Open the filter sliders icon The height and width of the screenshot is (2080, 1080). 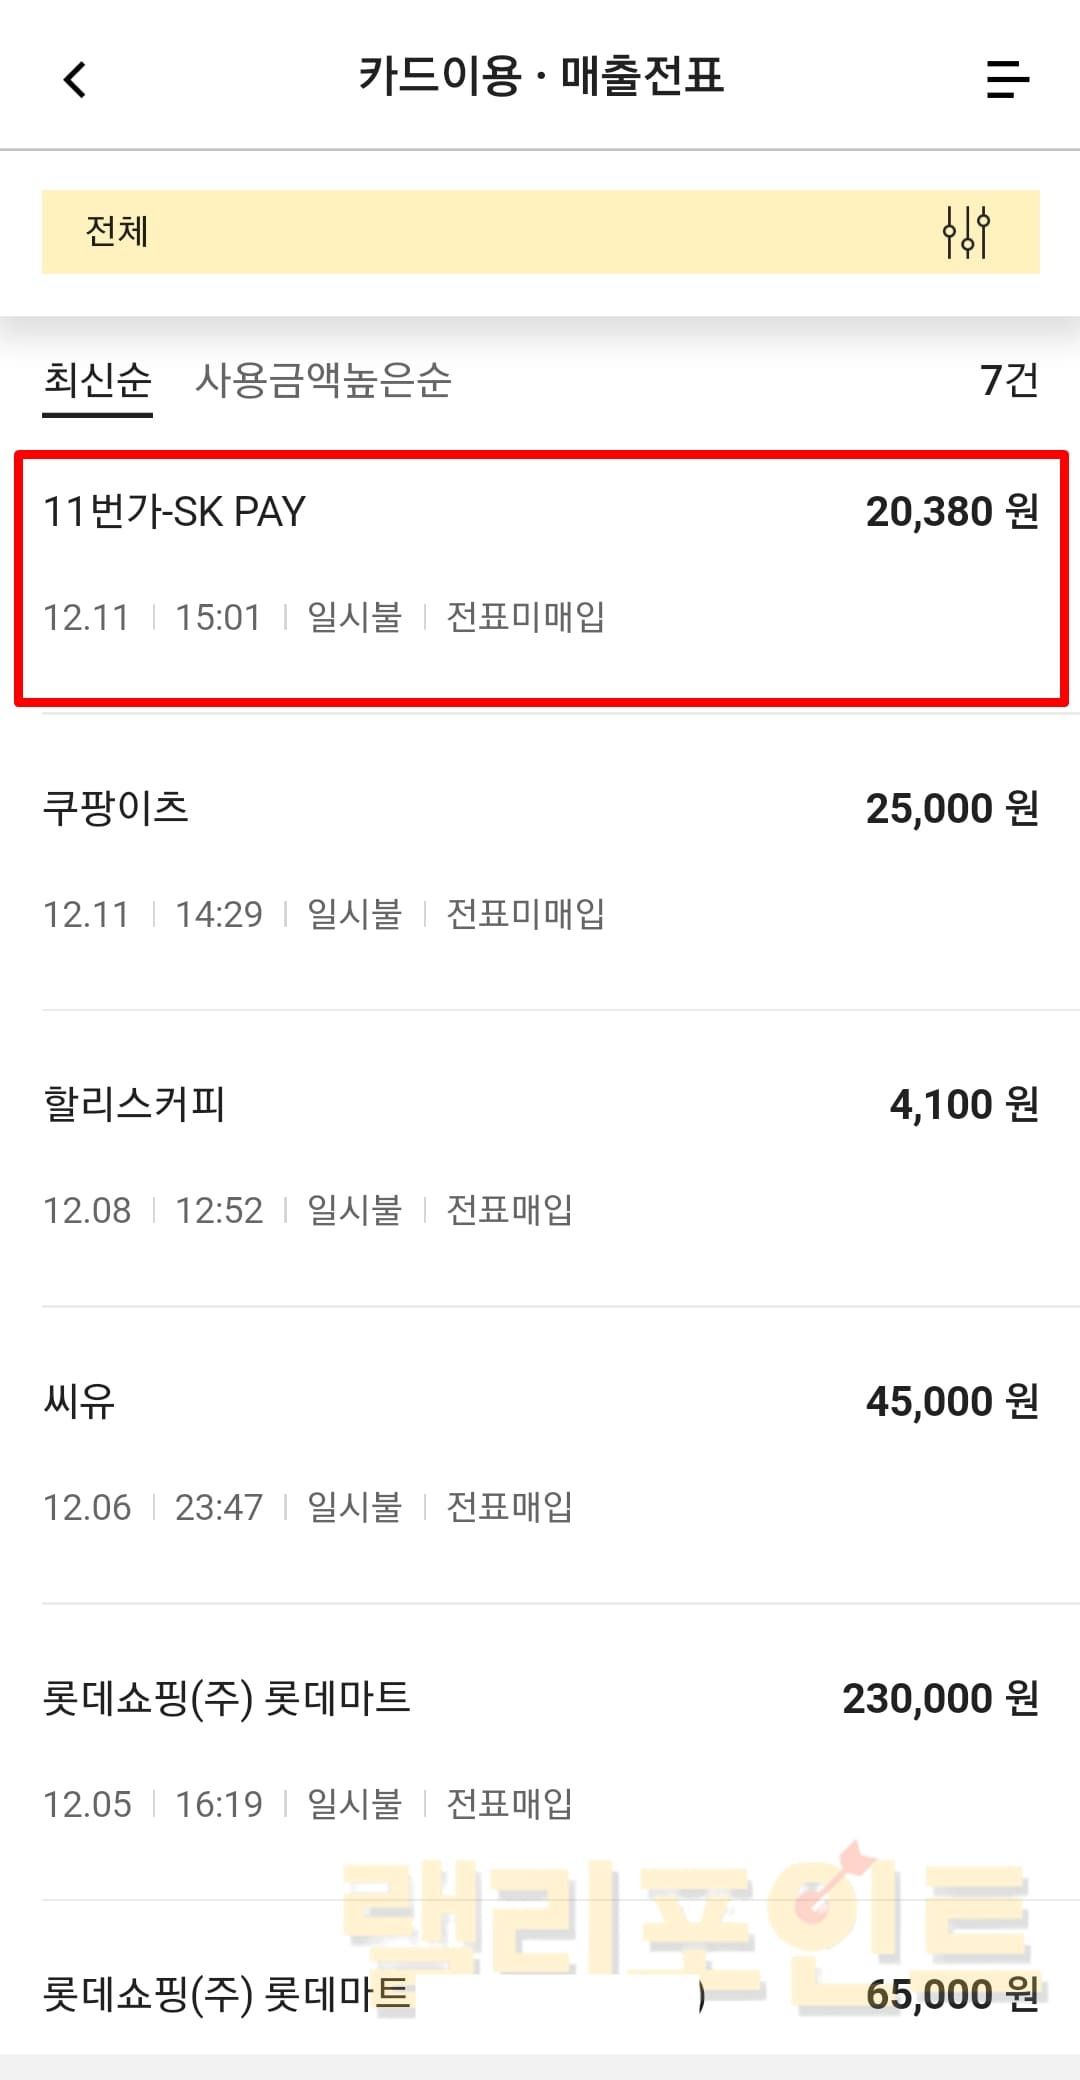(966, 232)
